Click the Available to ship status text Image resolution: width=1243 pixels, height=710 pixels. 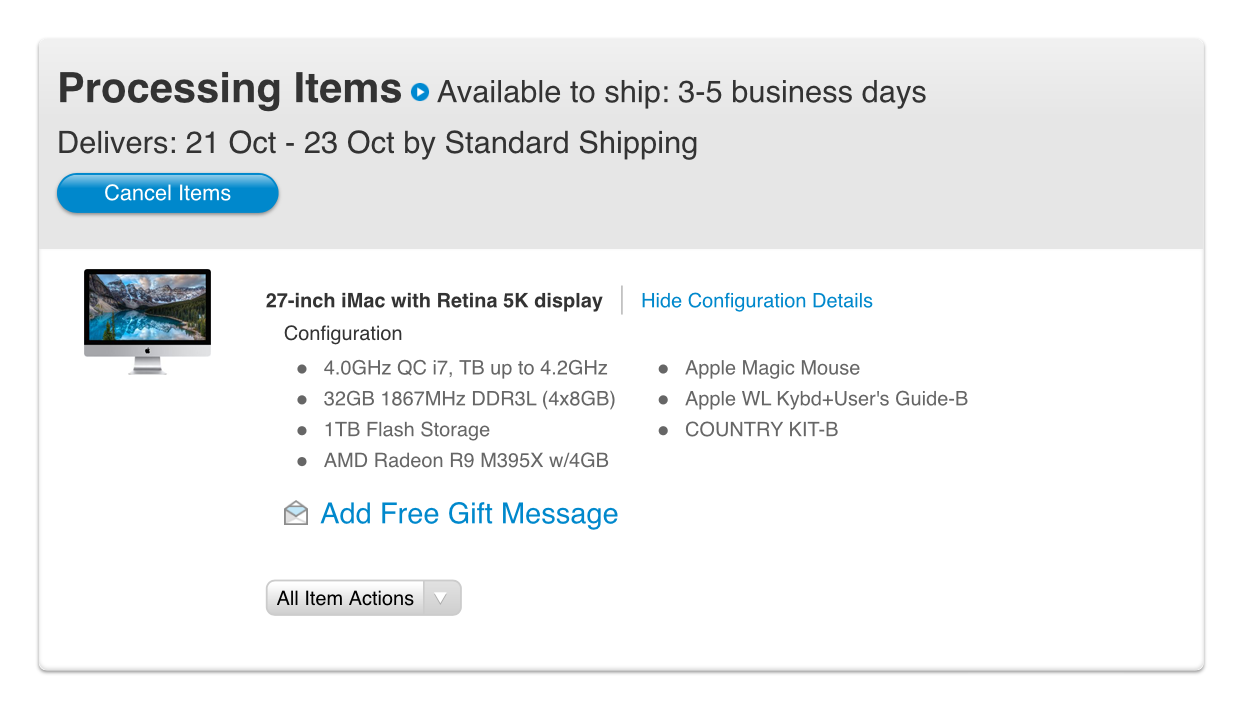[x=682, y=93]
